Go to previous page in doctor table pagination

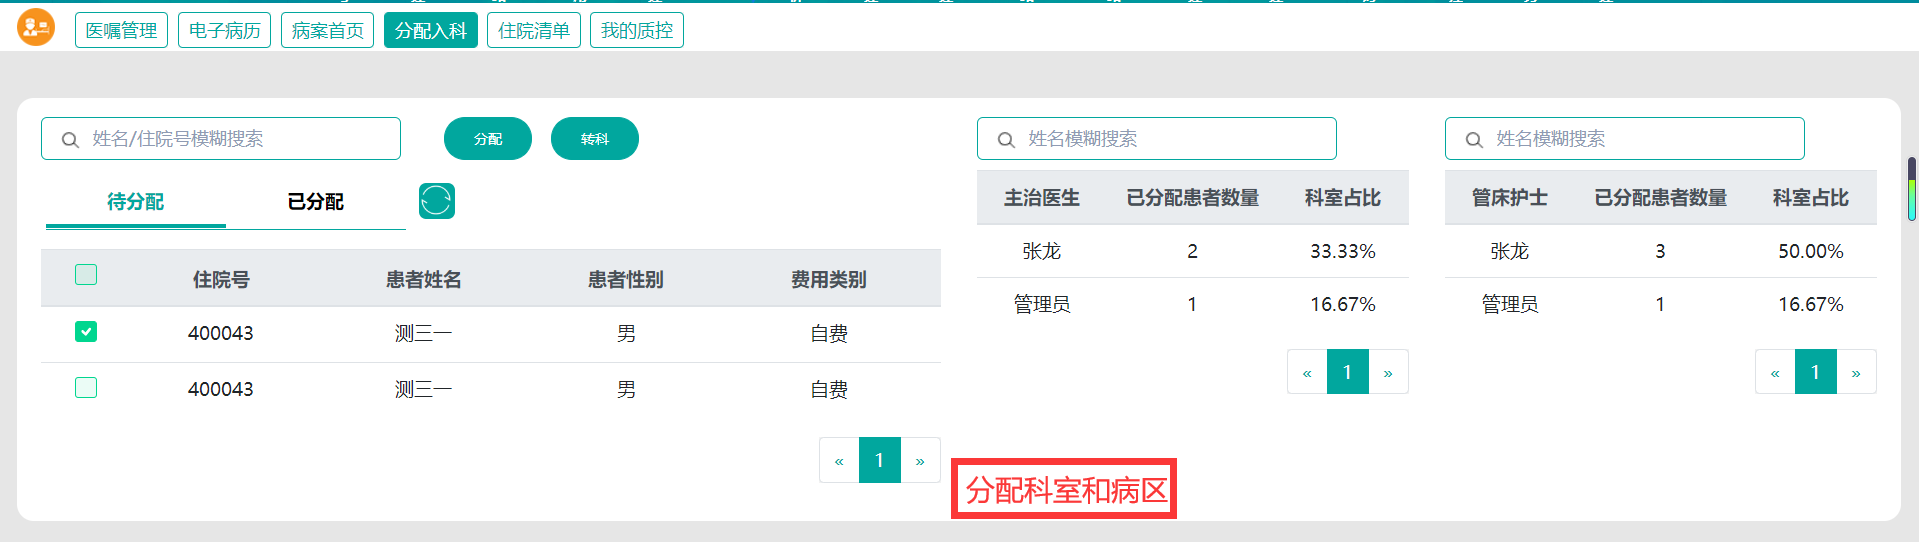point(1307,372)
